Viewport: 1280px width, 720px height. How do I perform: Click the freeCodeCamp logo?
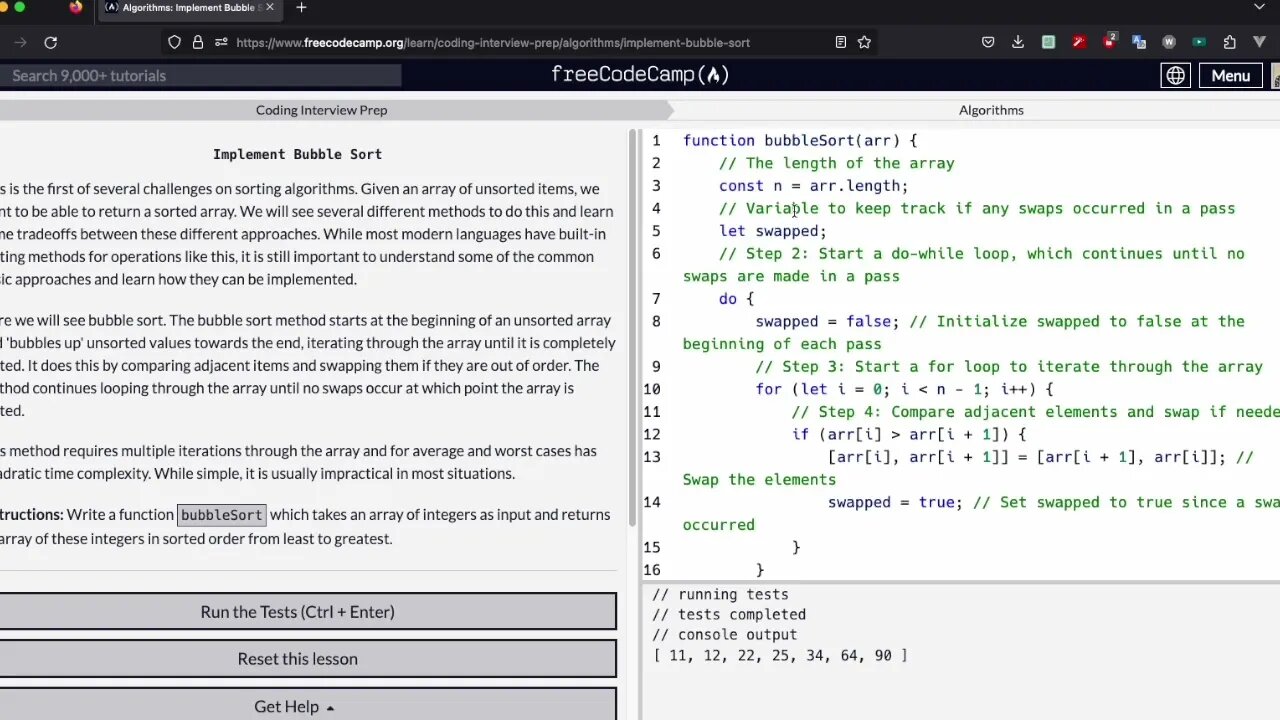[x=640, y=75]
